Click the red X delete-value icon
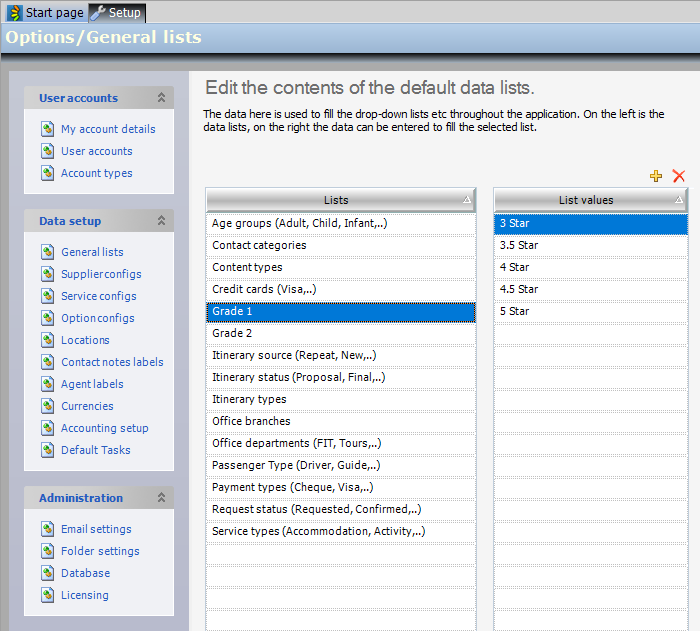This screenshot has height=631, width=700. [x=679, y=176]
